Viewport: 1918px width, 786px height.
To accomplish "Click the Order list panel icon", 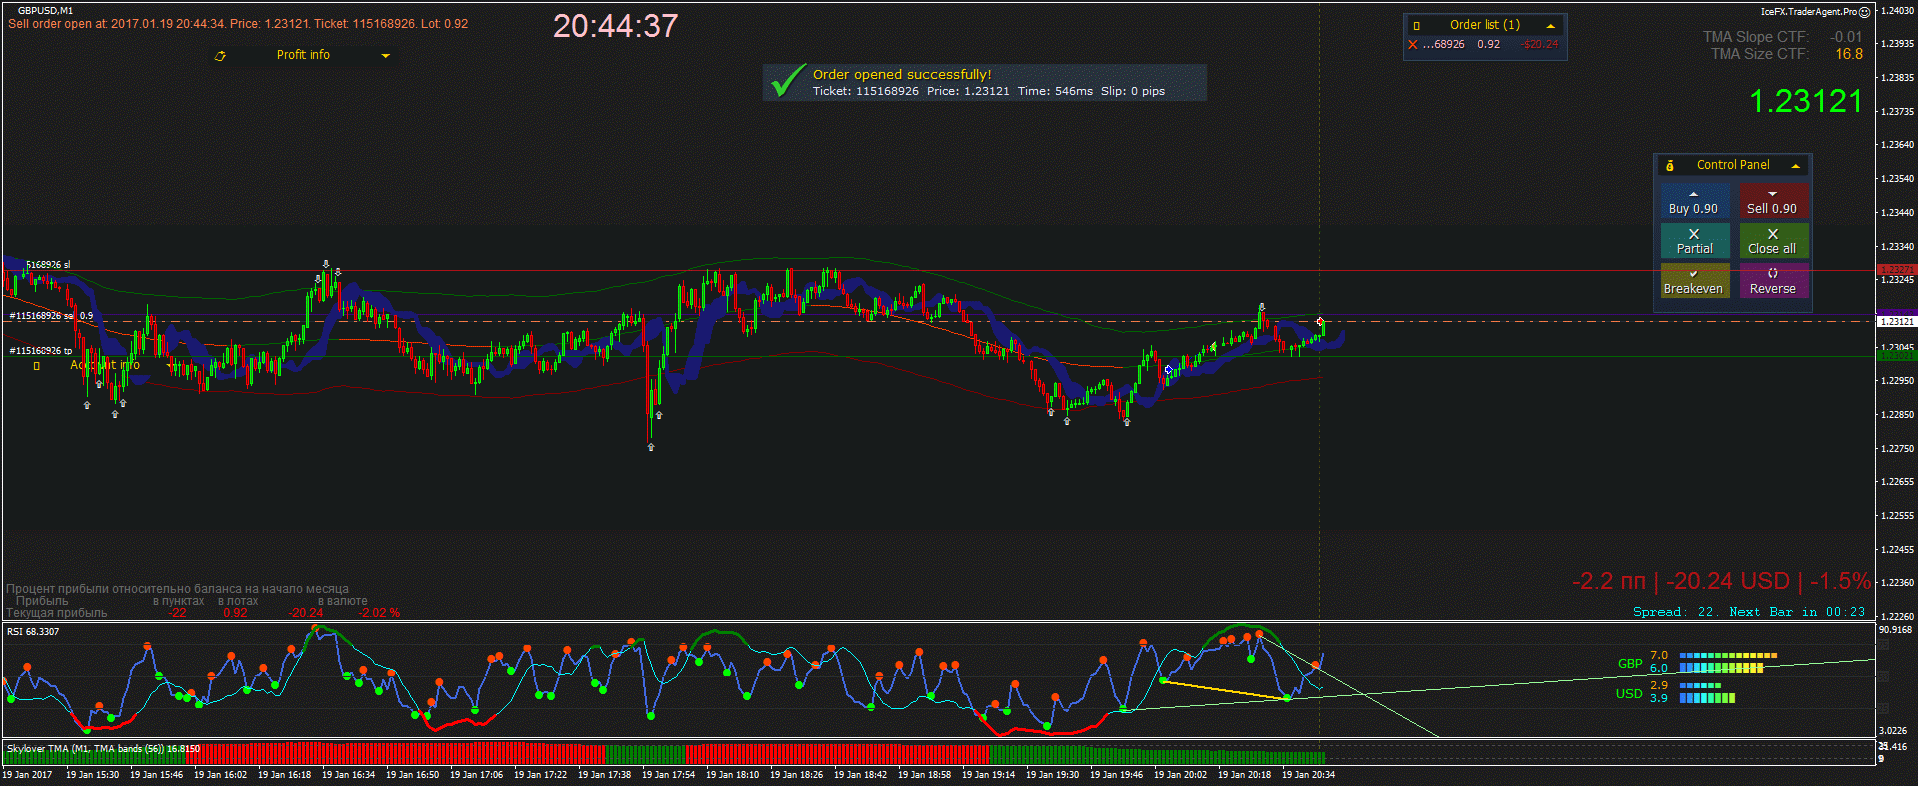I will [x=1416, y=26].
